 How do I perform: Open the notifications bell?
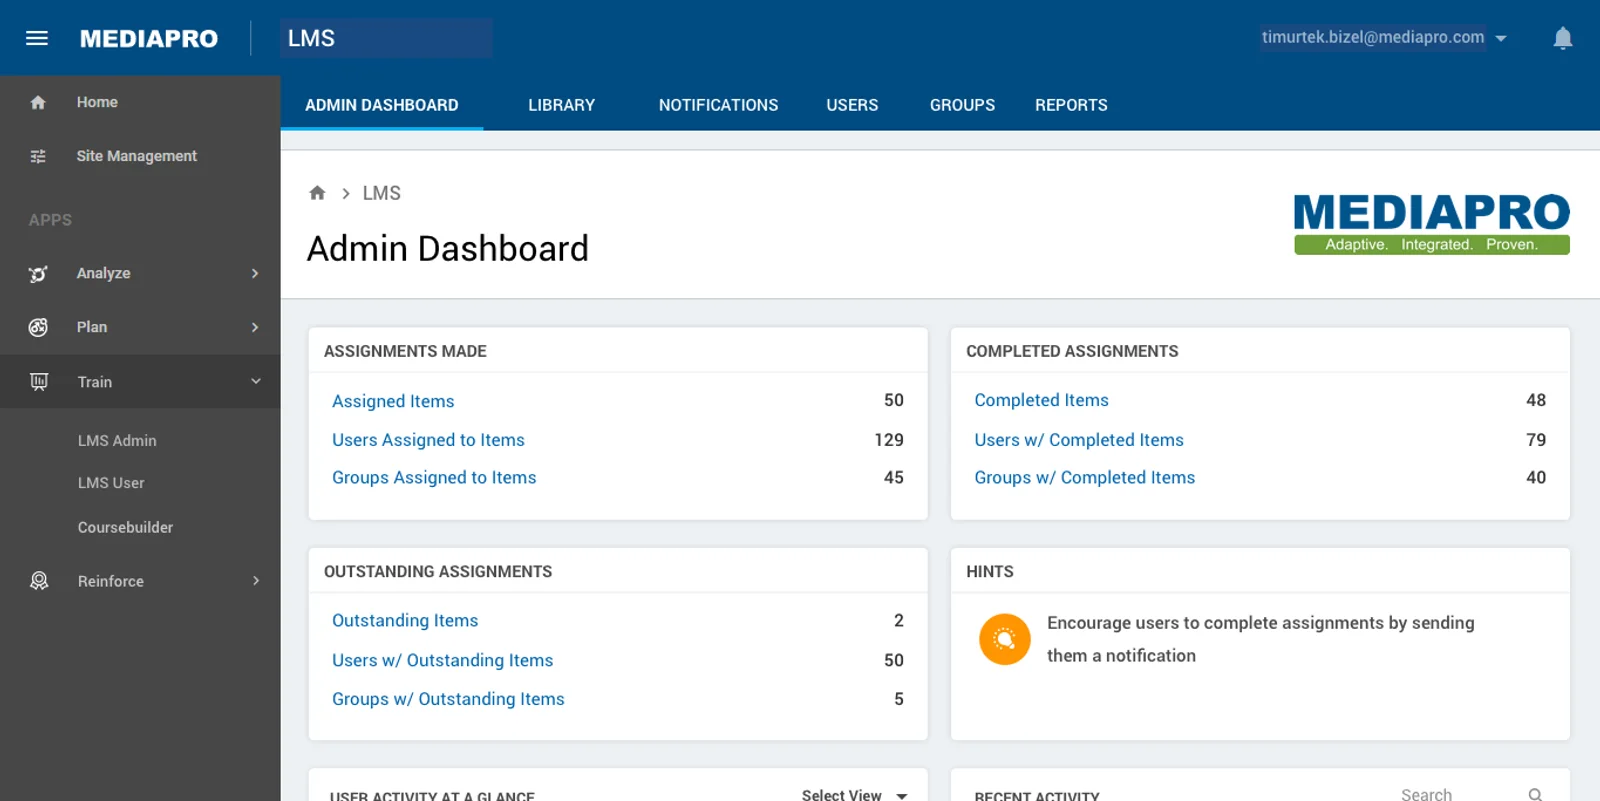1563,38
